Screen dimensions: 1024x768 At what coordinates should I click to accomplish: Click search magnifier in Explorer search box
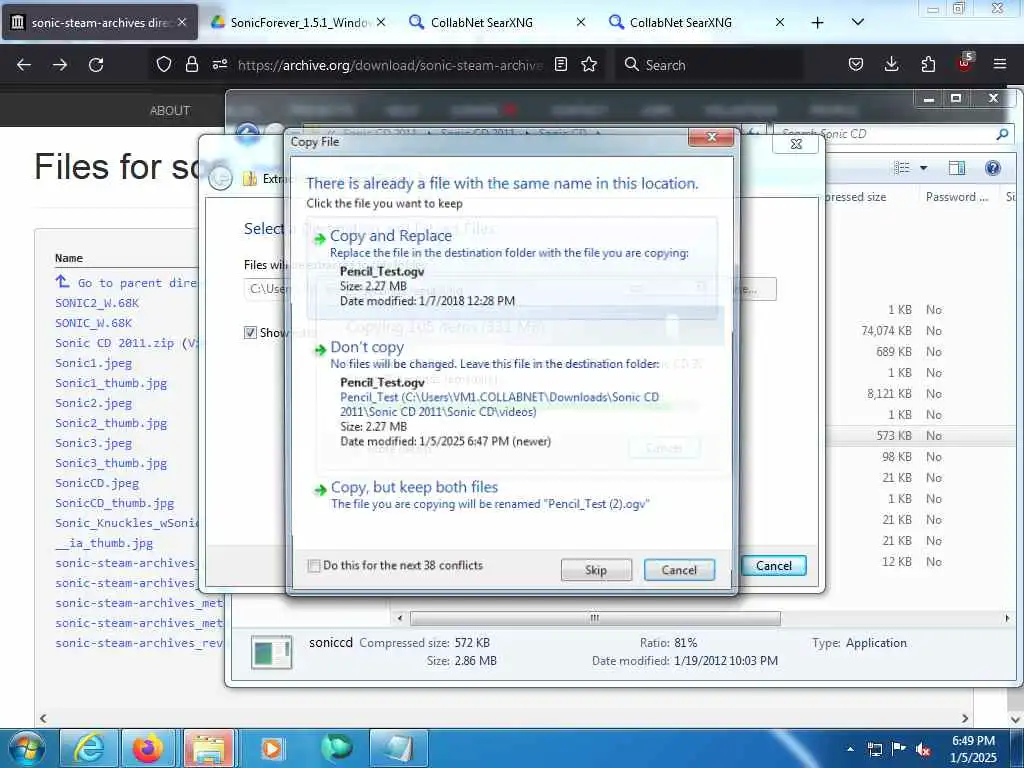1002,134
